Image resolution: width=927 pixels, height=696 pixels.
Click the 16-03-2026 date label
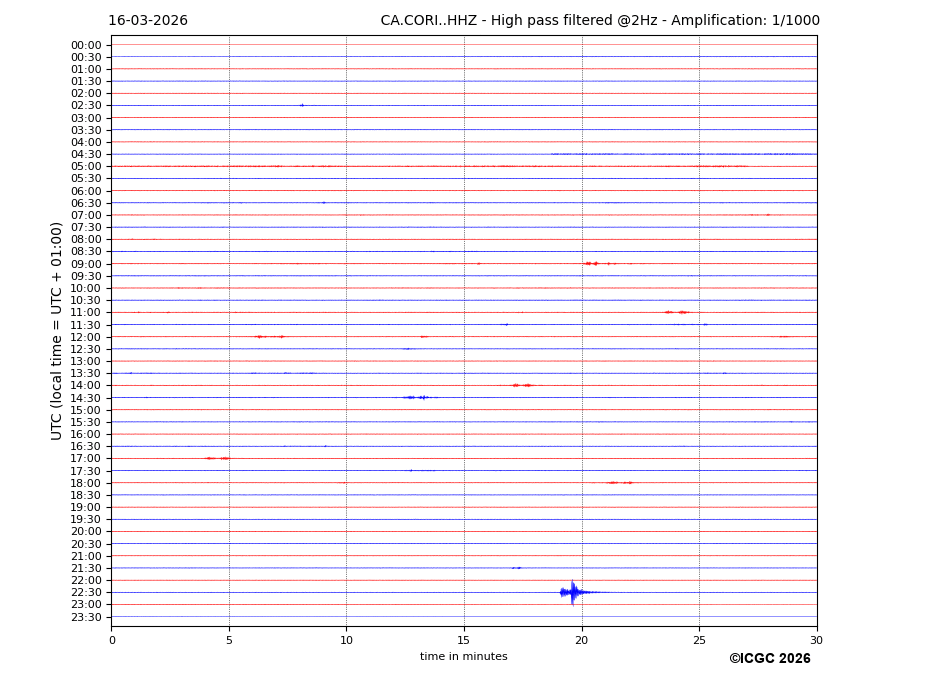click(x=148, y=21)
